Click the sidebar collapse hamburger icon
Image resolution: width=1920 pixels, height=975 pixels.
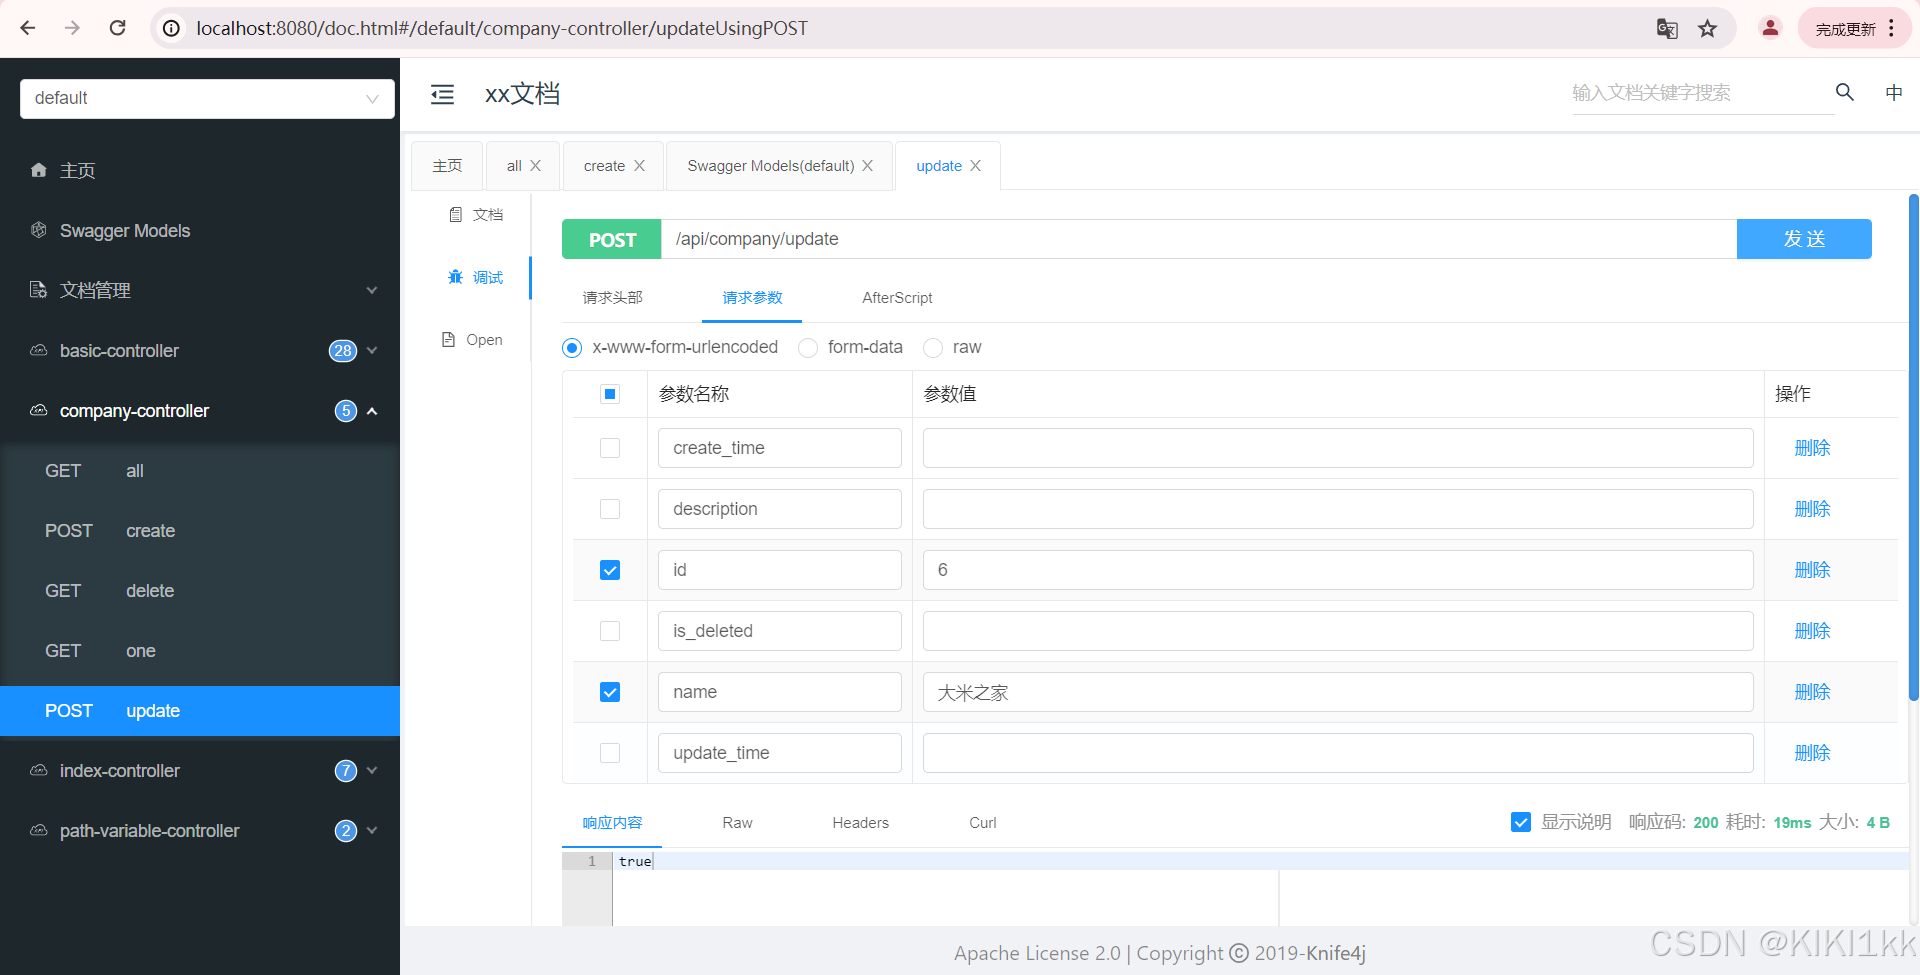click(443, 94)
